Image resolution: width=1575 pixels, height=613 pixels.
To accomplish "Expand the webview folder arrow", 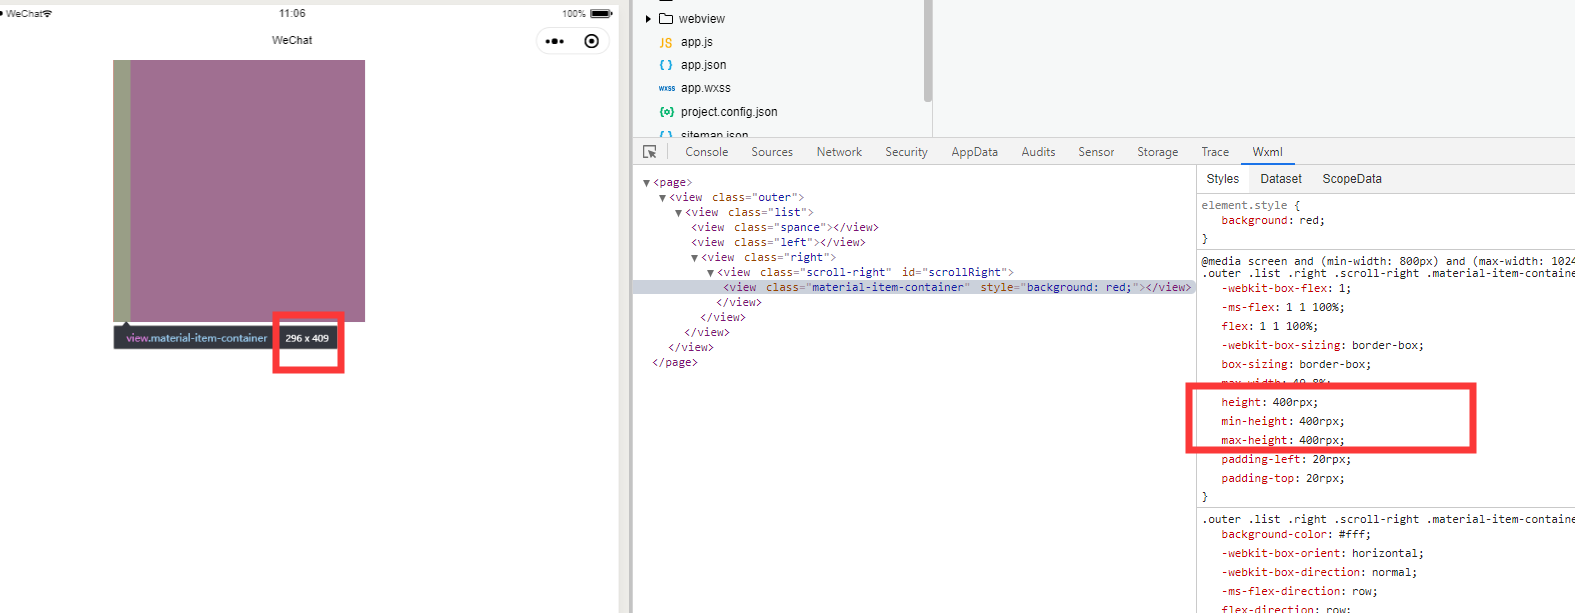I will click(x=648, y=19).
